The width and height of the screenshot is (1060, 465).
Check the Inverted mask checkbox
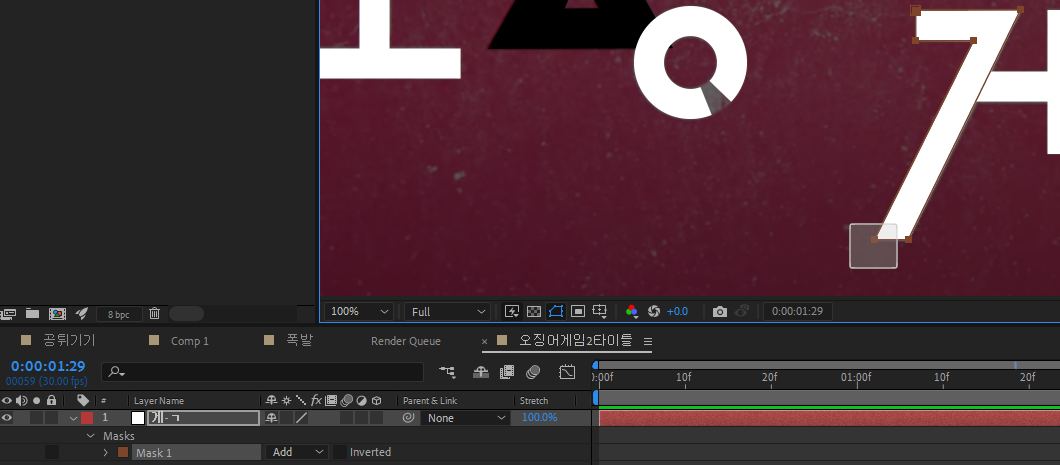point(340,452)
